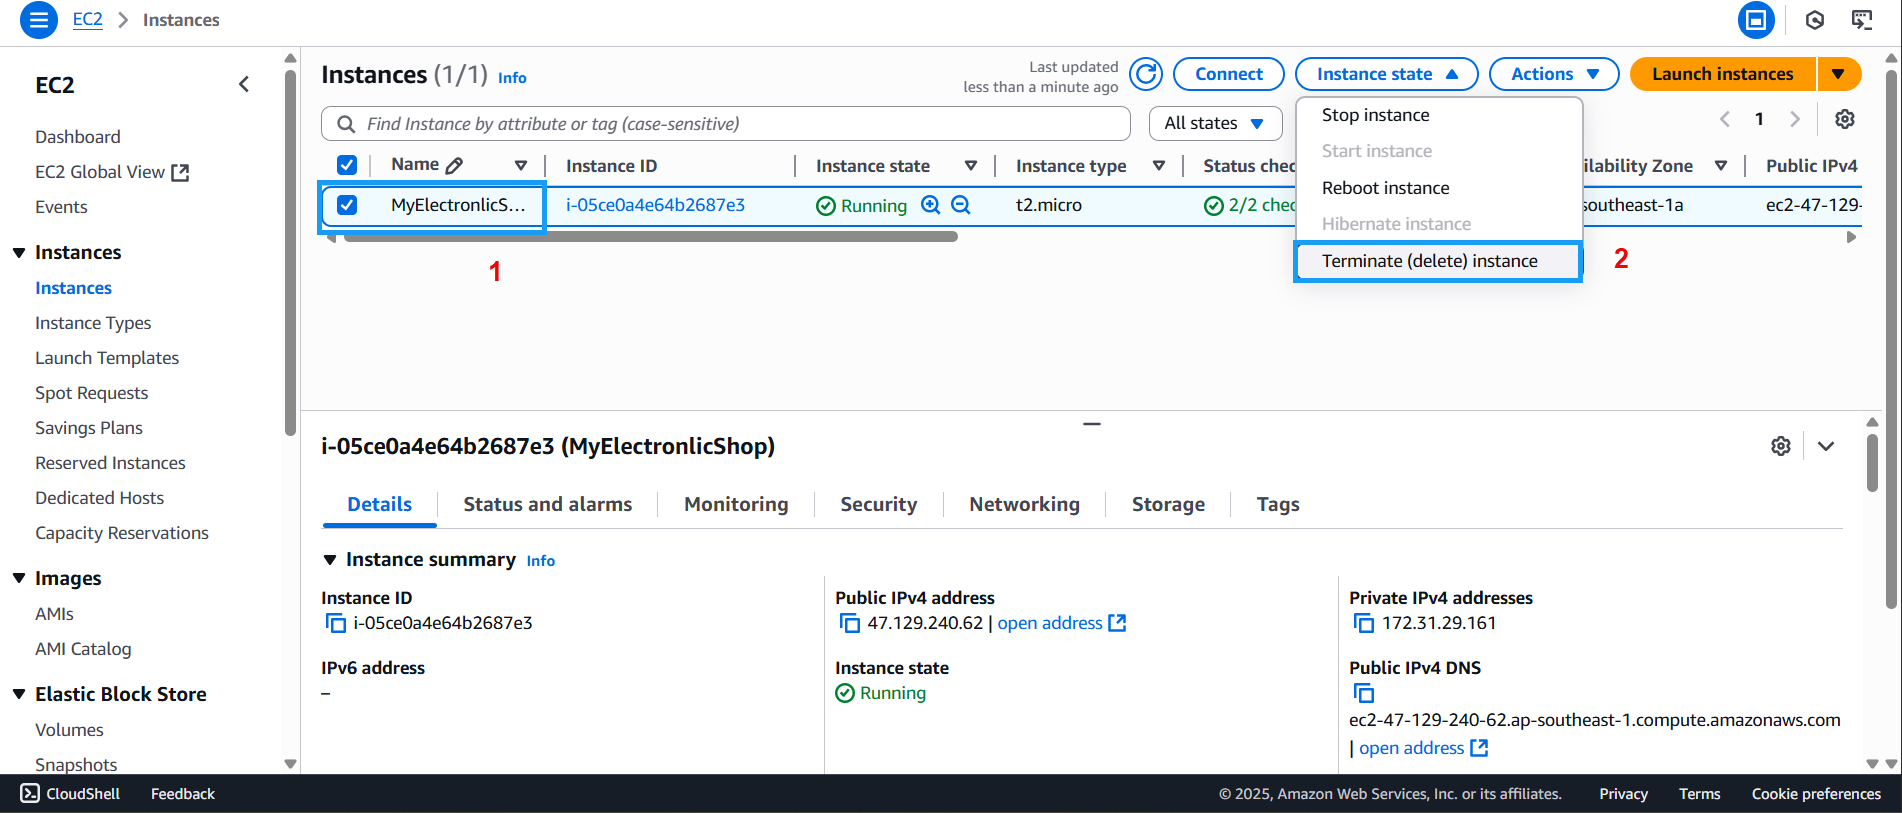Screen dimensions: 1902x813
Task: Click the Launch instances button
Action: 1723,74
